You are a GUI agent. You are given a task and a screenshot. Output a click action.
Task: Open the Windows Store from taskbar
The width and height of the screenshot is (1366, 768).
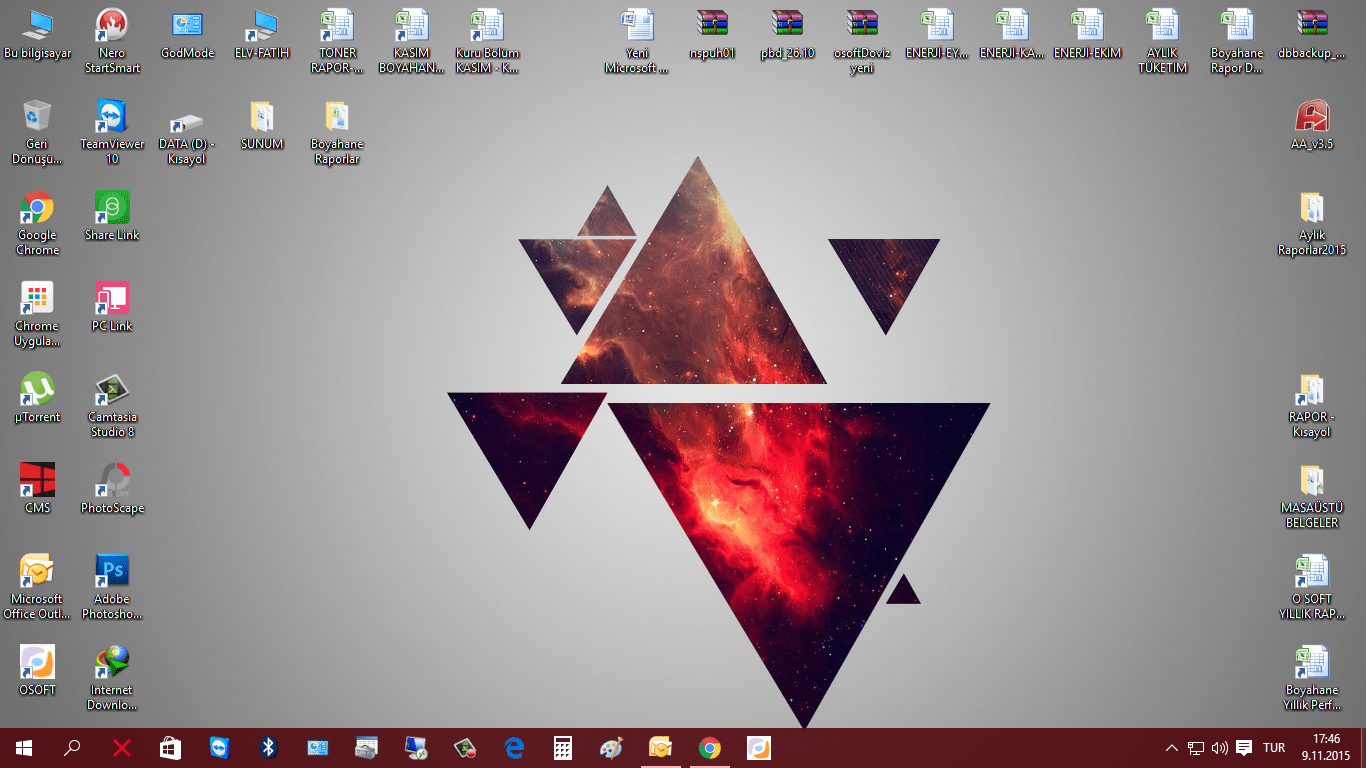pyautogui.click(x=170, y=748)
